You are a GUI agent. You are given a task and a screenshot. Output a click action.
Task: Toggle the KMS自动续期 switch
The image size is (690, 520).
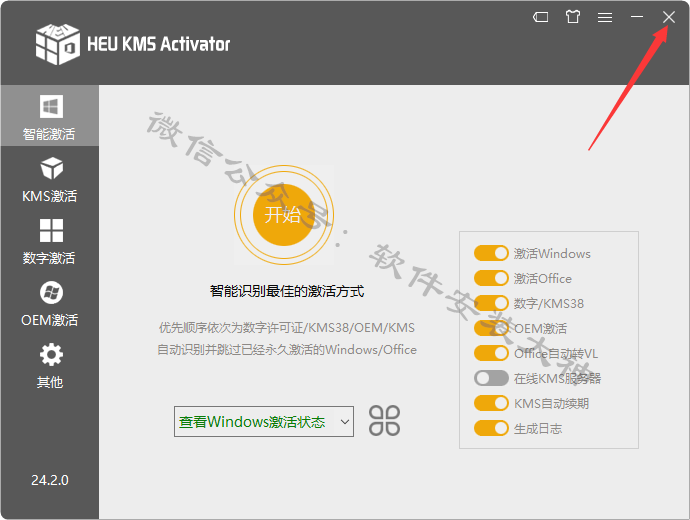(491, 403)
